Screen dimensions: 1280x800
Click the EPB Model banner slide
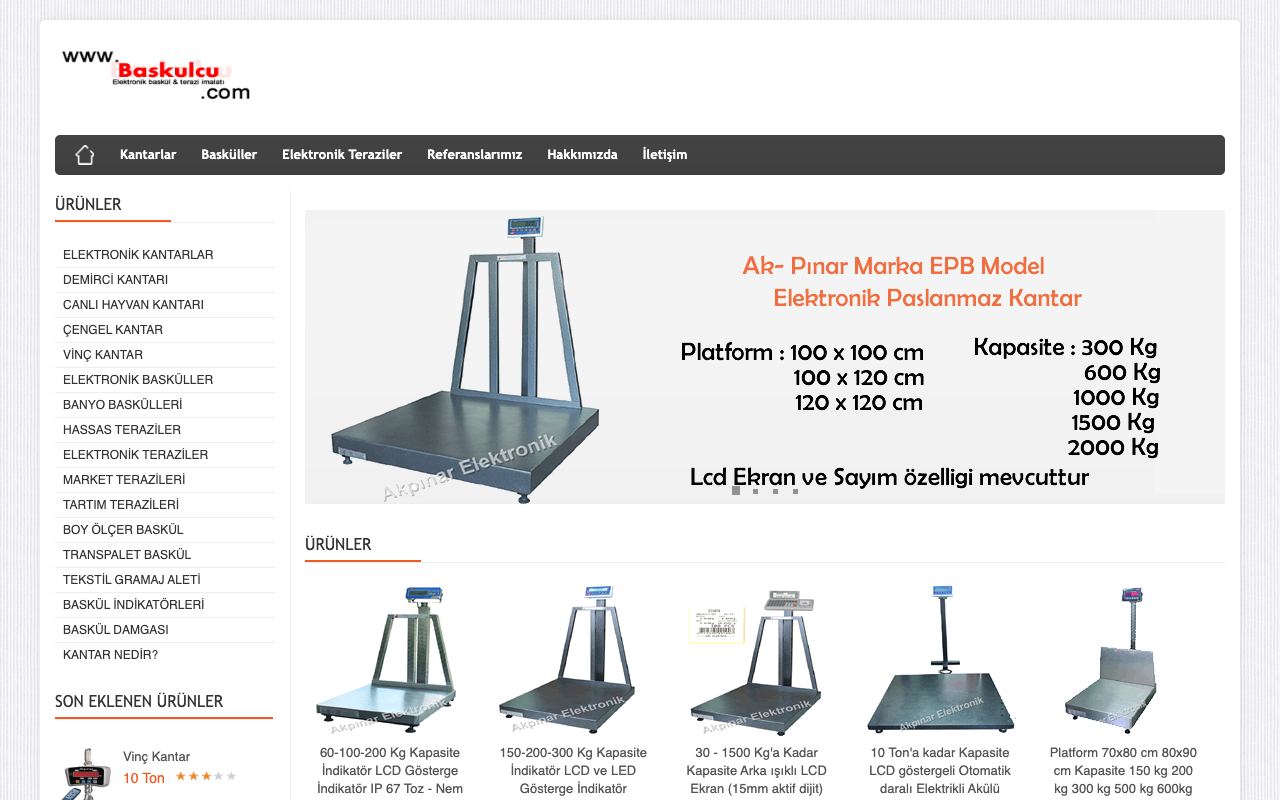765,357
